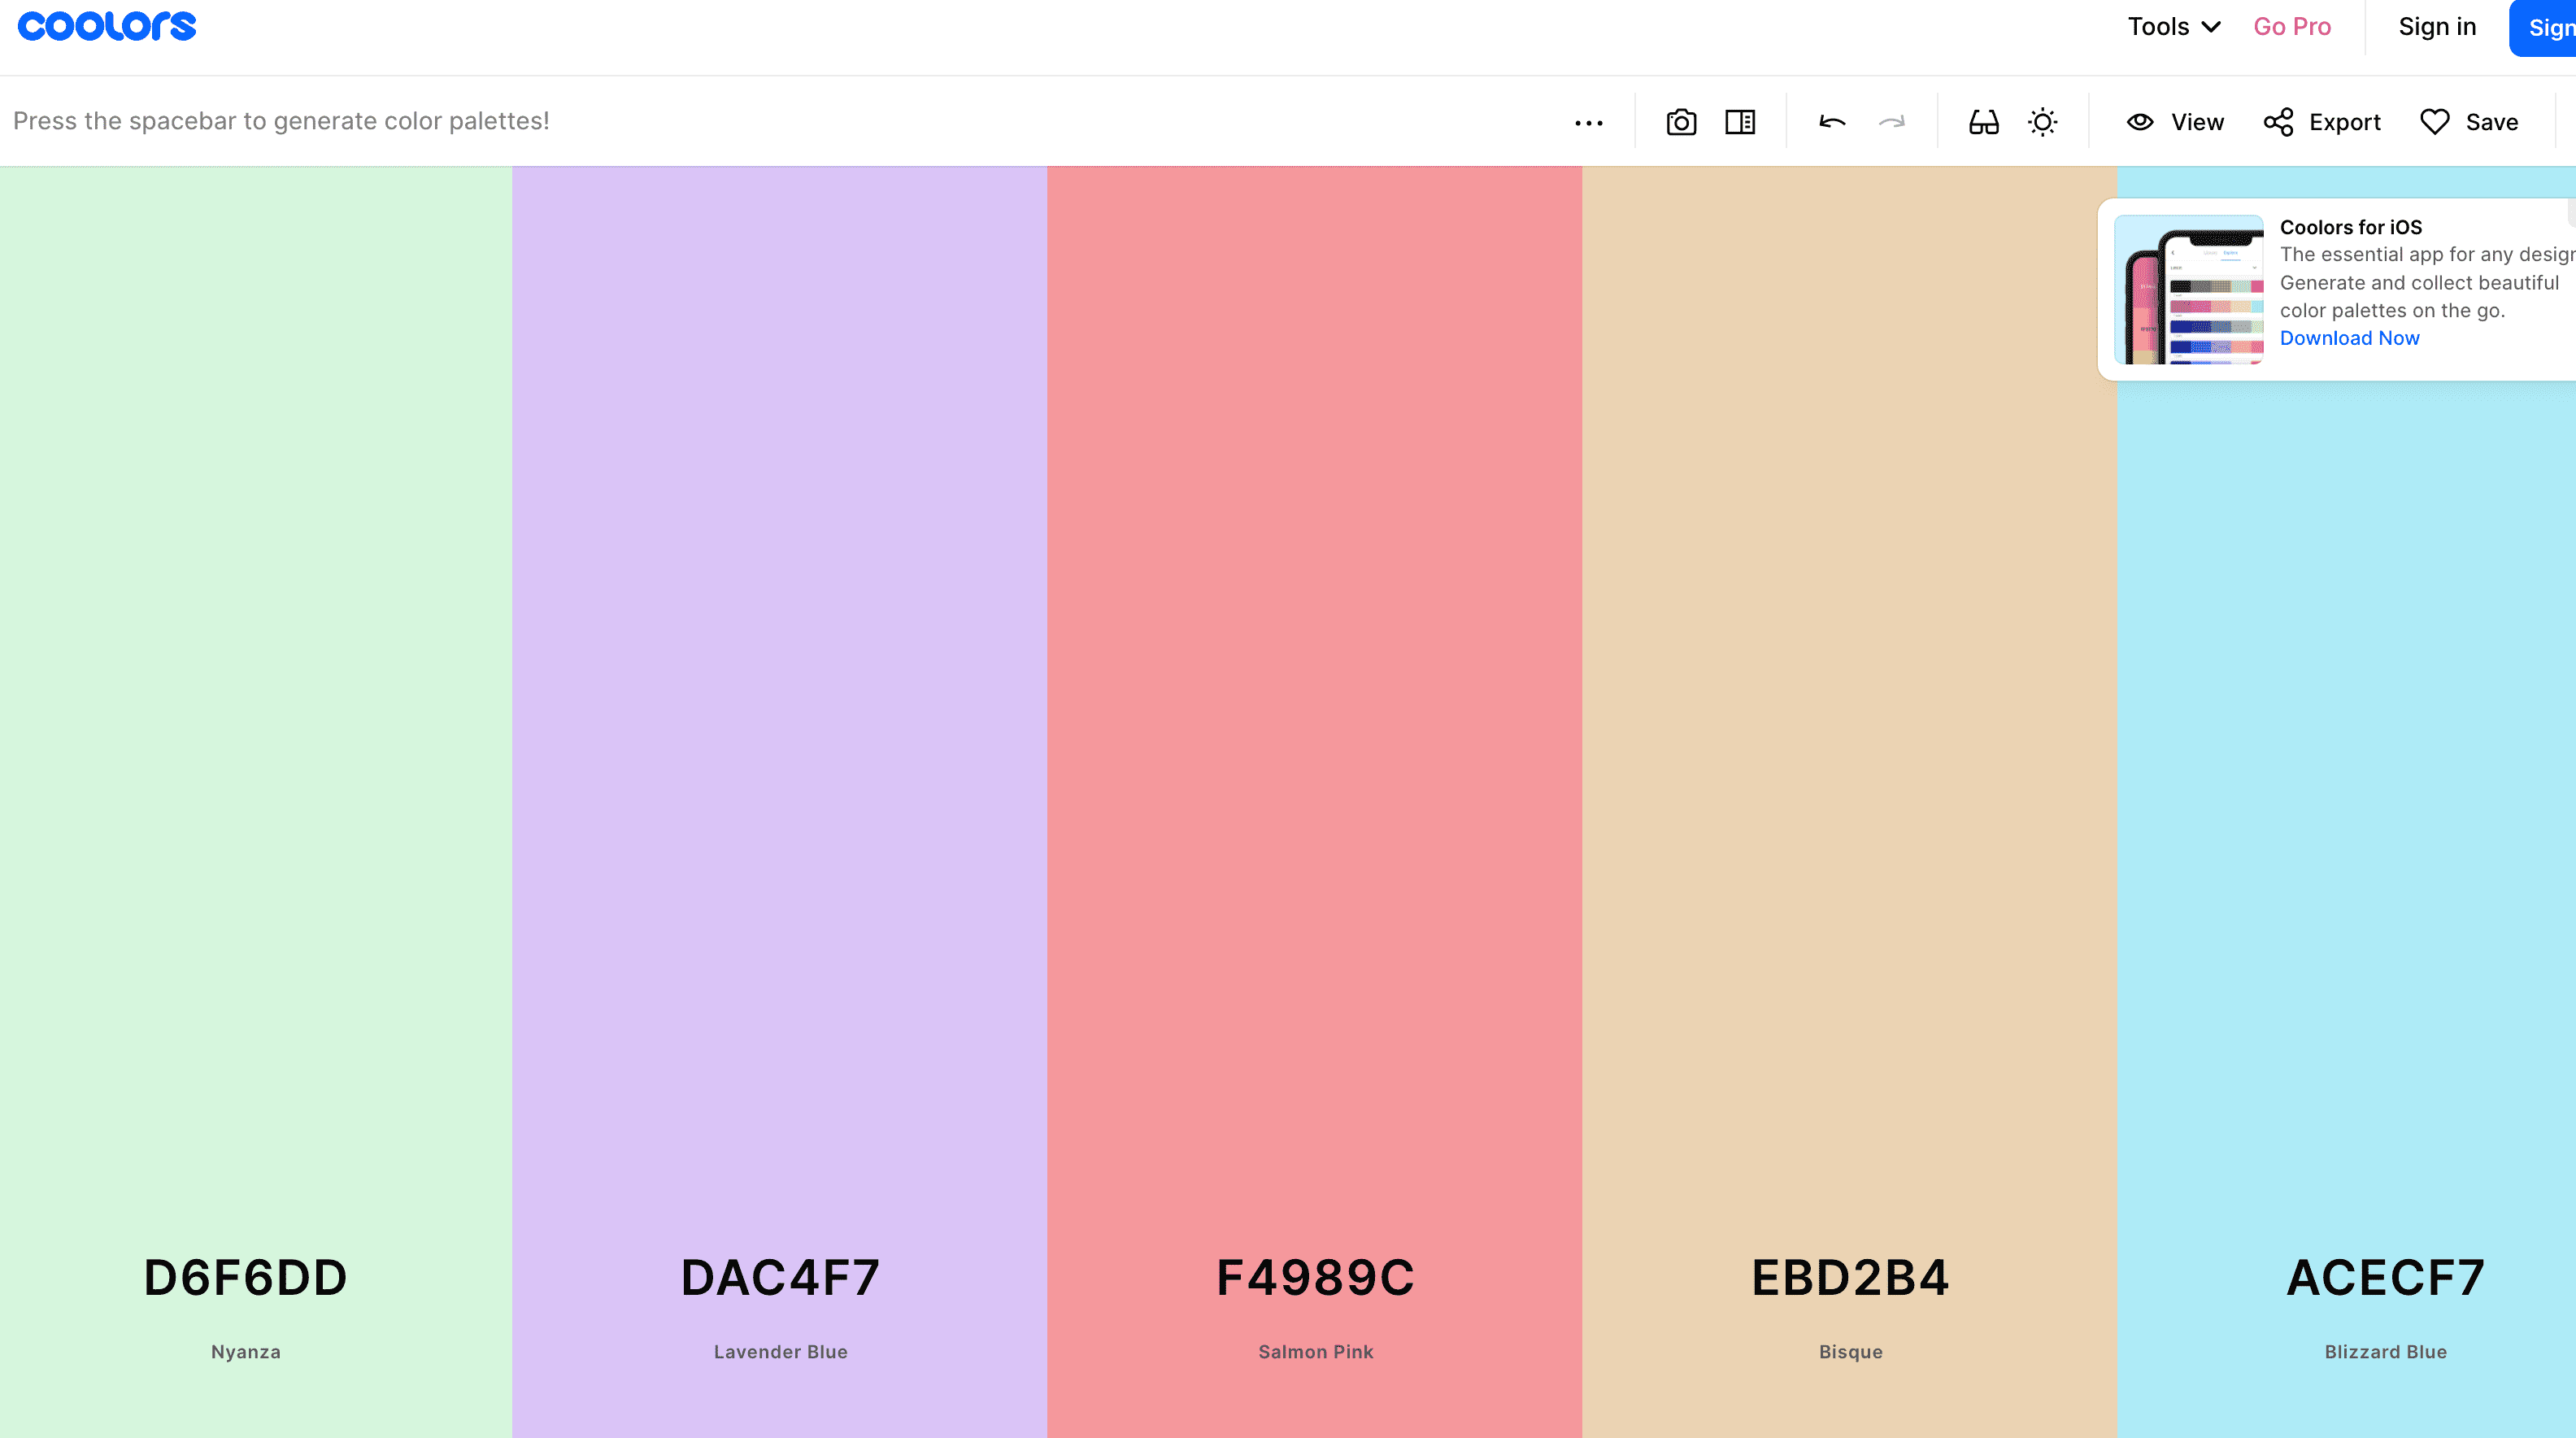
Task: Click the Download Now link
Action: point(2348,336)
